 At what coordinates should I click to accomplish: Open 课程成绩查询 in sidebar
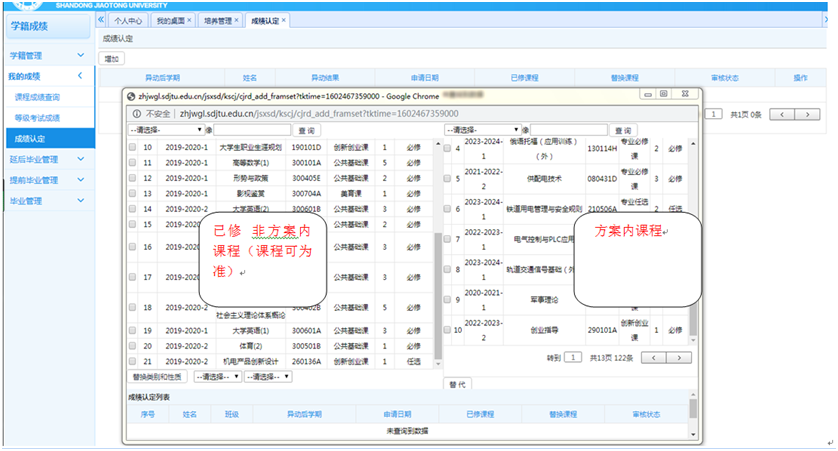pos(37,97)
